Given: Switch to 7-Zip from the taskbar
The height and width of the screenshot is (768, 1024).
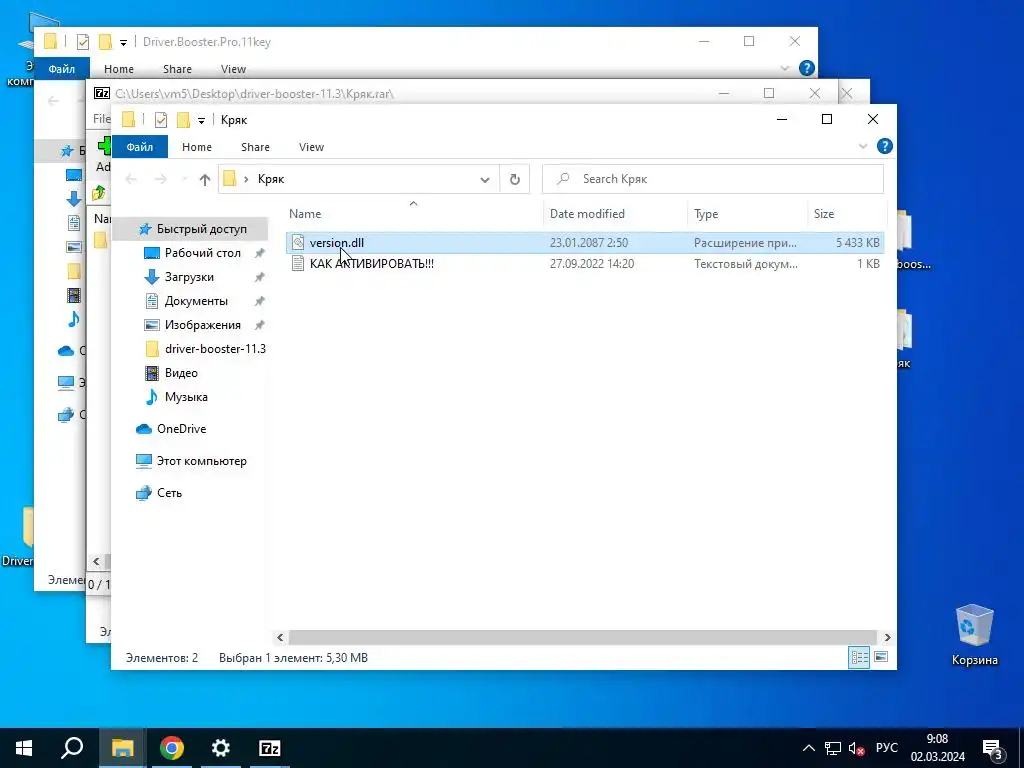Looking at the screenshot, I should click(x=270, y=748).
